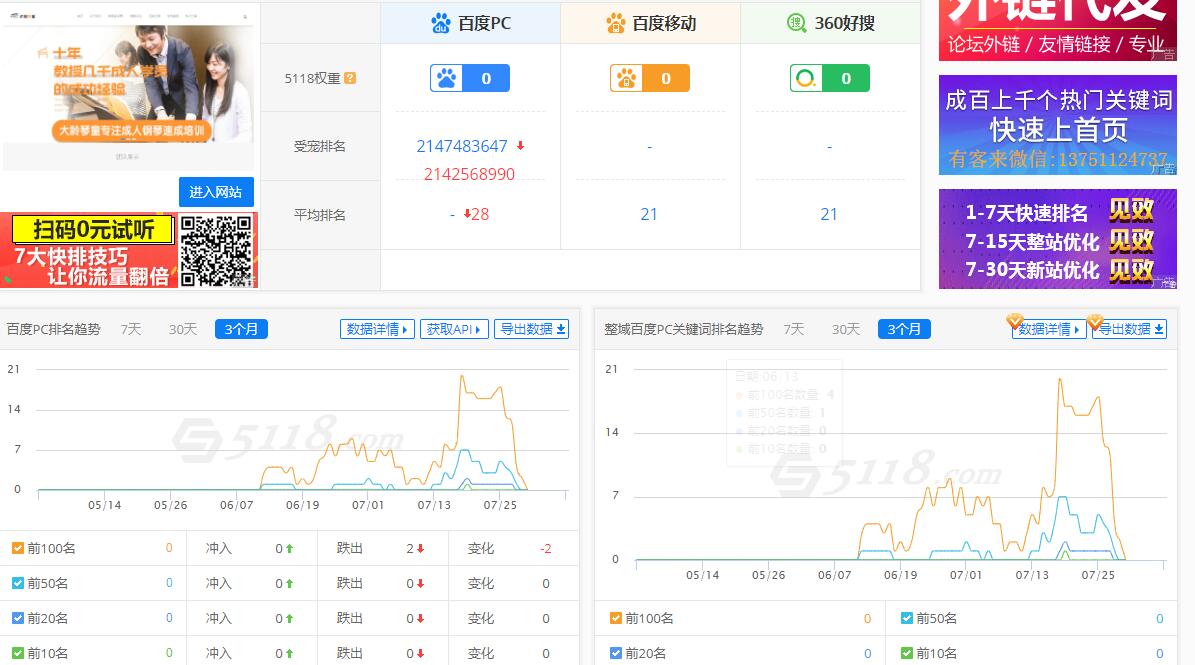The image size is (1195, 665).
Task: Click the download icon on left 导出数据
Action: coord(561,329)
